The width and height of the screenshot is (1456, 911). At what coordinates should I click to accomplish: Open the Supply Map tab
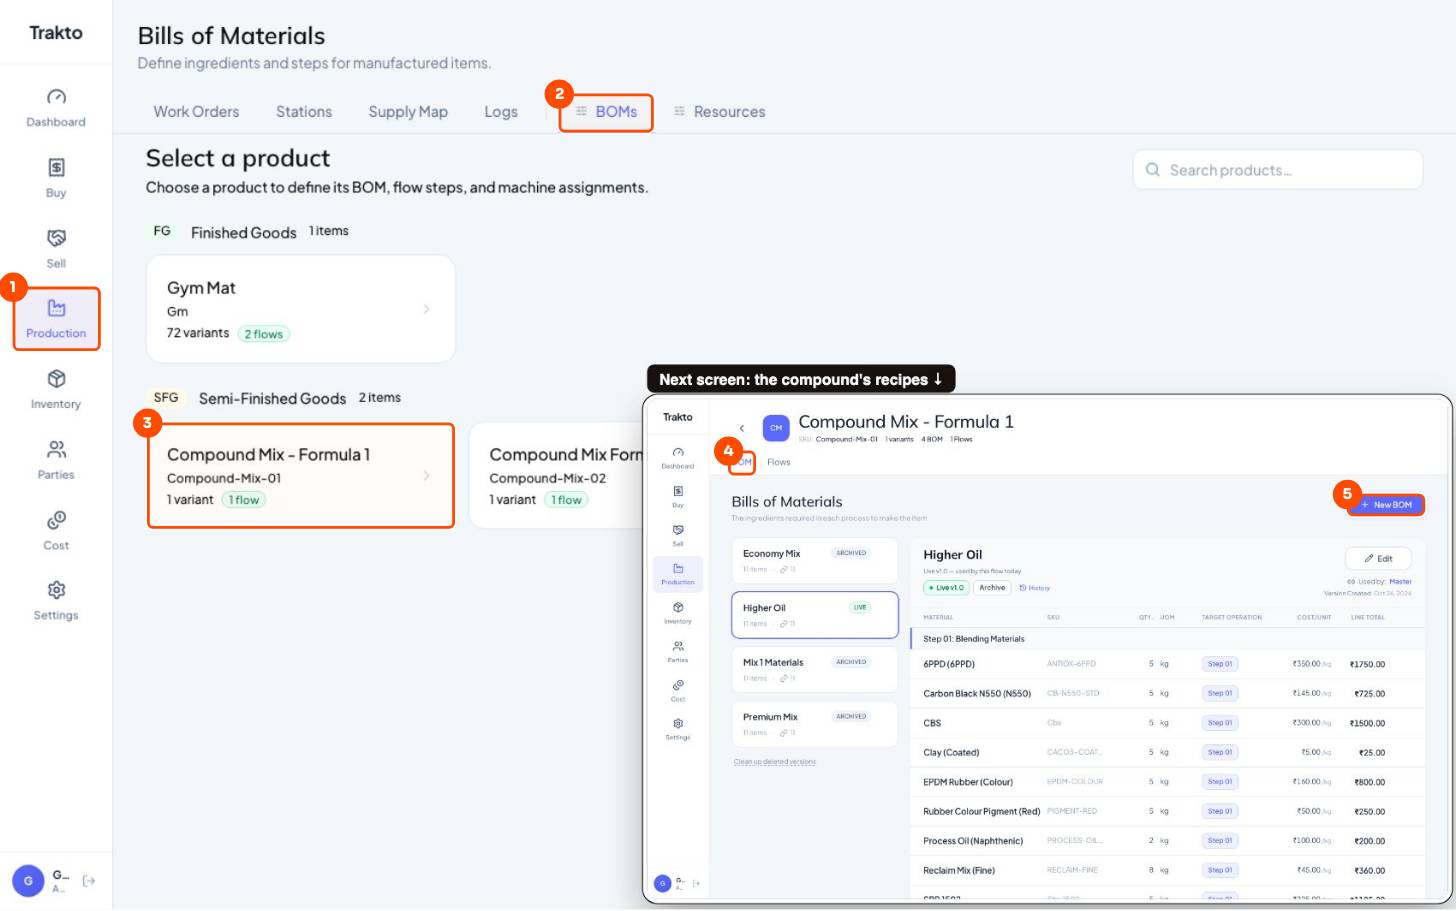click(408, 112)
